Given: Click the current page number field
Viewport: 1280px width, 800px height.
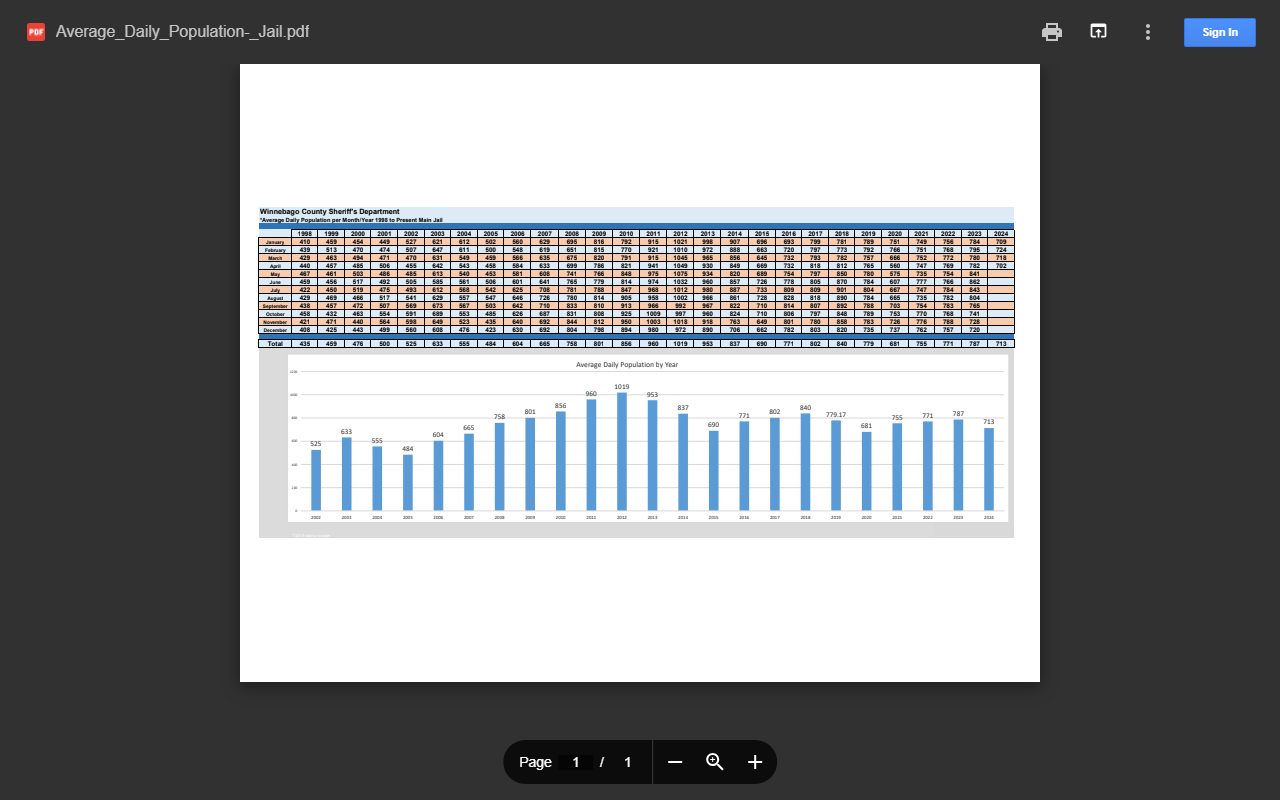Looking at the screenshot, I should (576, 762).
